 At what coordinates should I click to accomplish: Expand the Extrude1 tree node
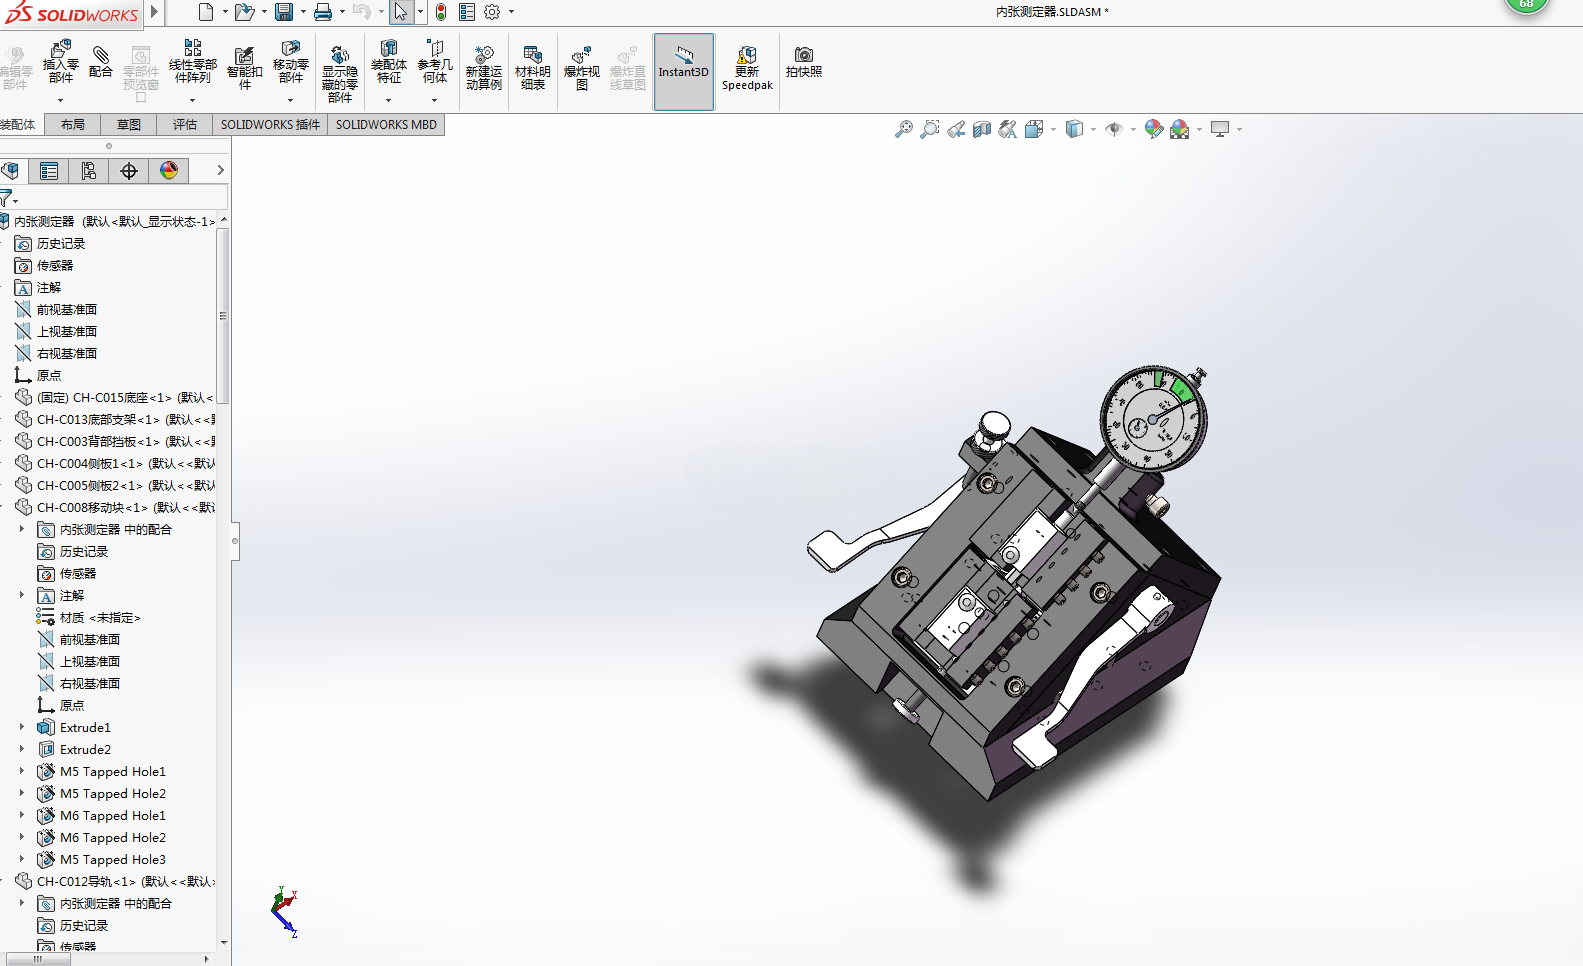(22, 727)
